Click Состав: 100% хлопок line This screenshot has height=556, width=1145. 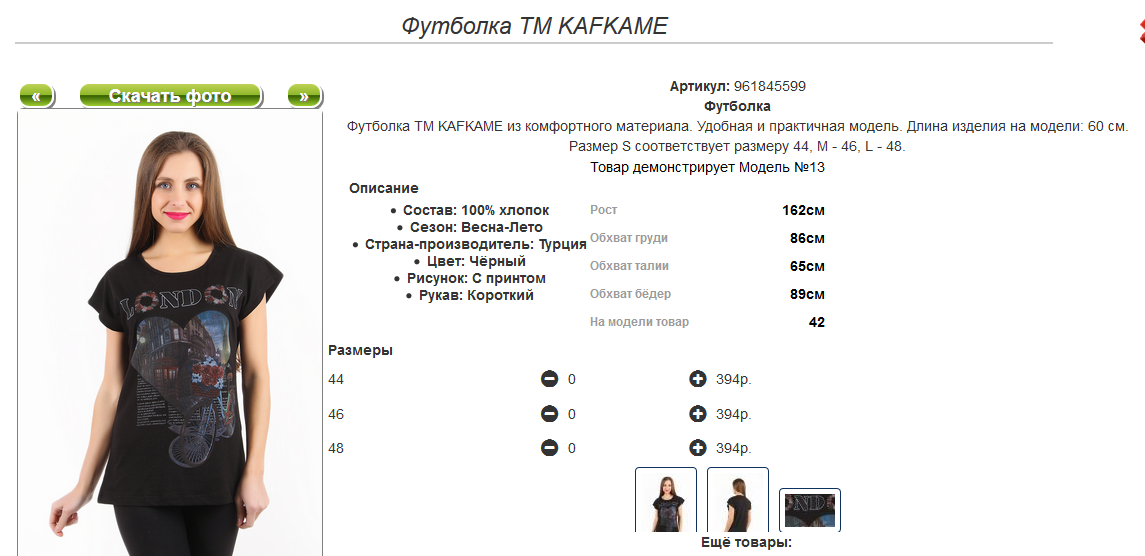click(475, 210)
